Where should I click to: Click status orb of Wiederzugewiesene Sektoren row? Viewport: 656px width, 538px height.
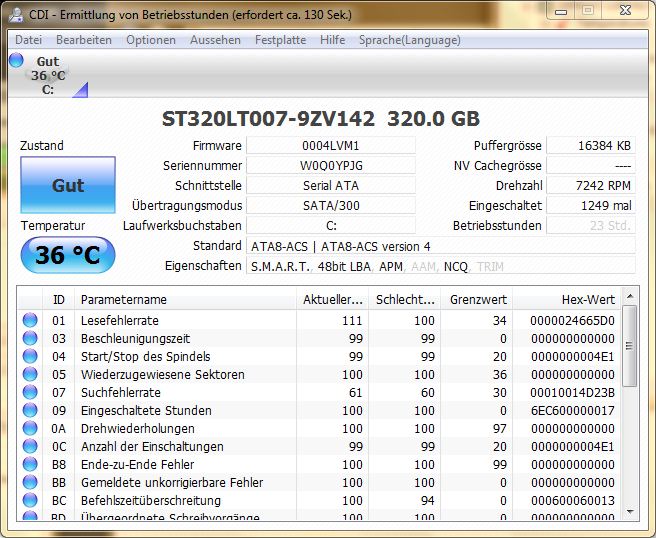point(30,374)
